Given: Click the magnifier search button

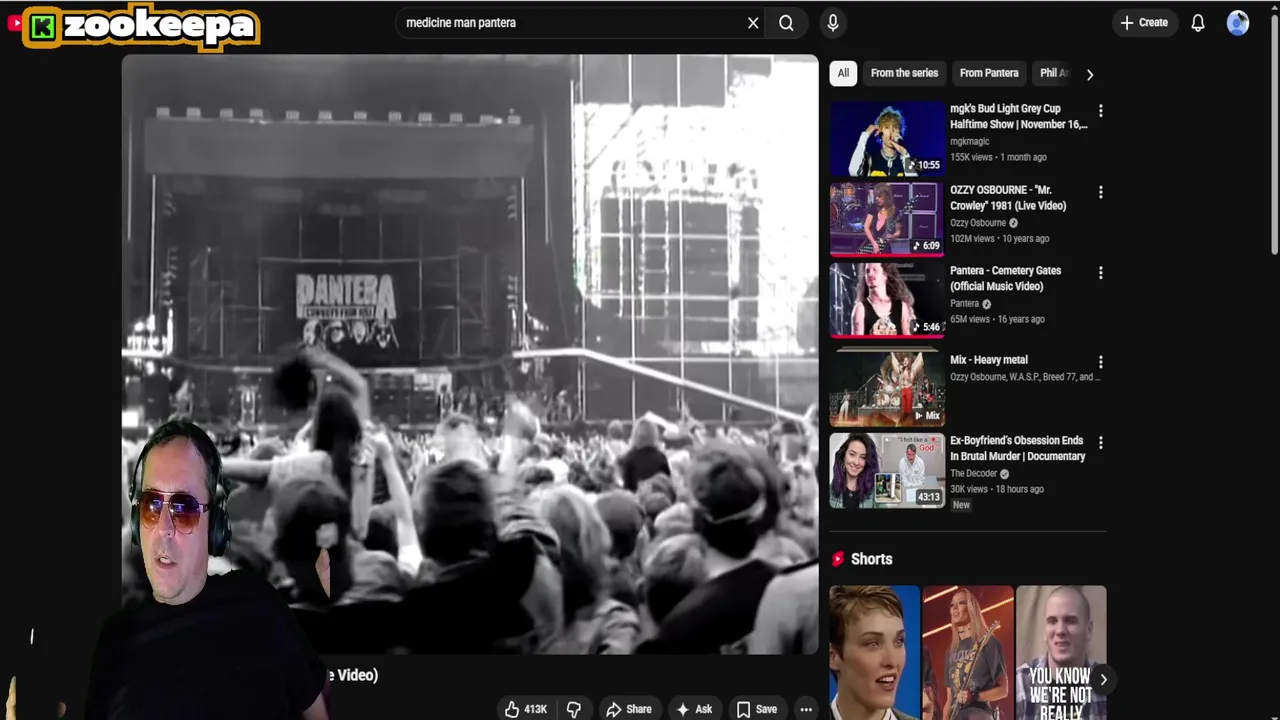Looking at the screenshot, I should click(x=786, y=23).
